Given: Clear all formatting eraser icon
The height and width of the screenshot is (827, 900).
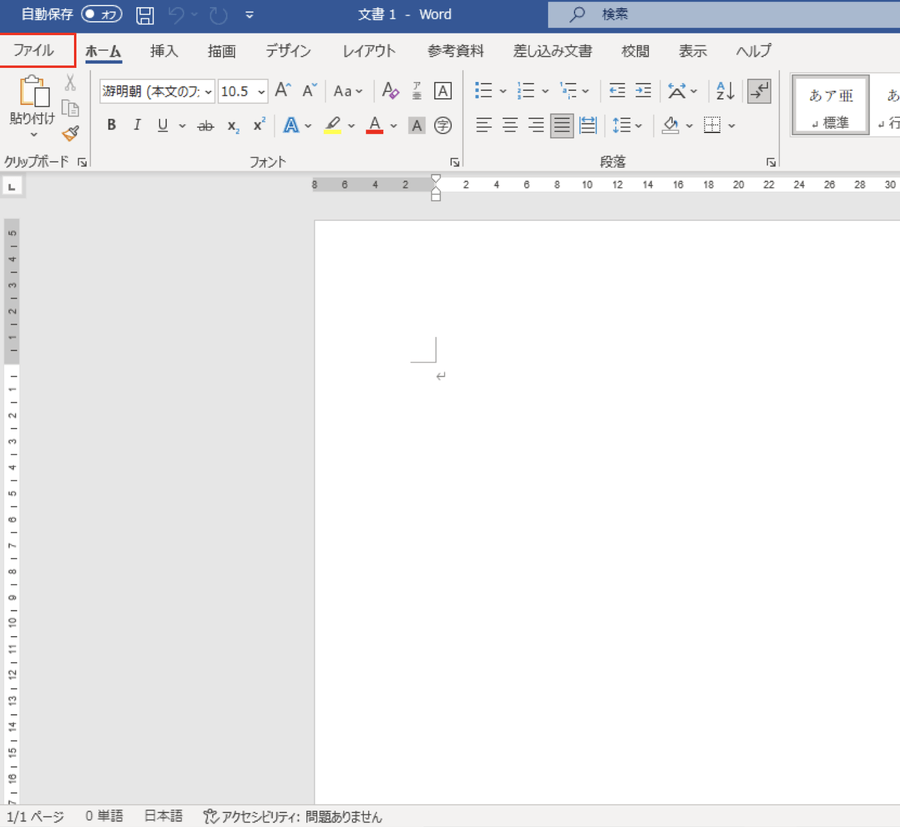Looking at the screenshot, I should (390, 91).
